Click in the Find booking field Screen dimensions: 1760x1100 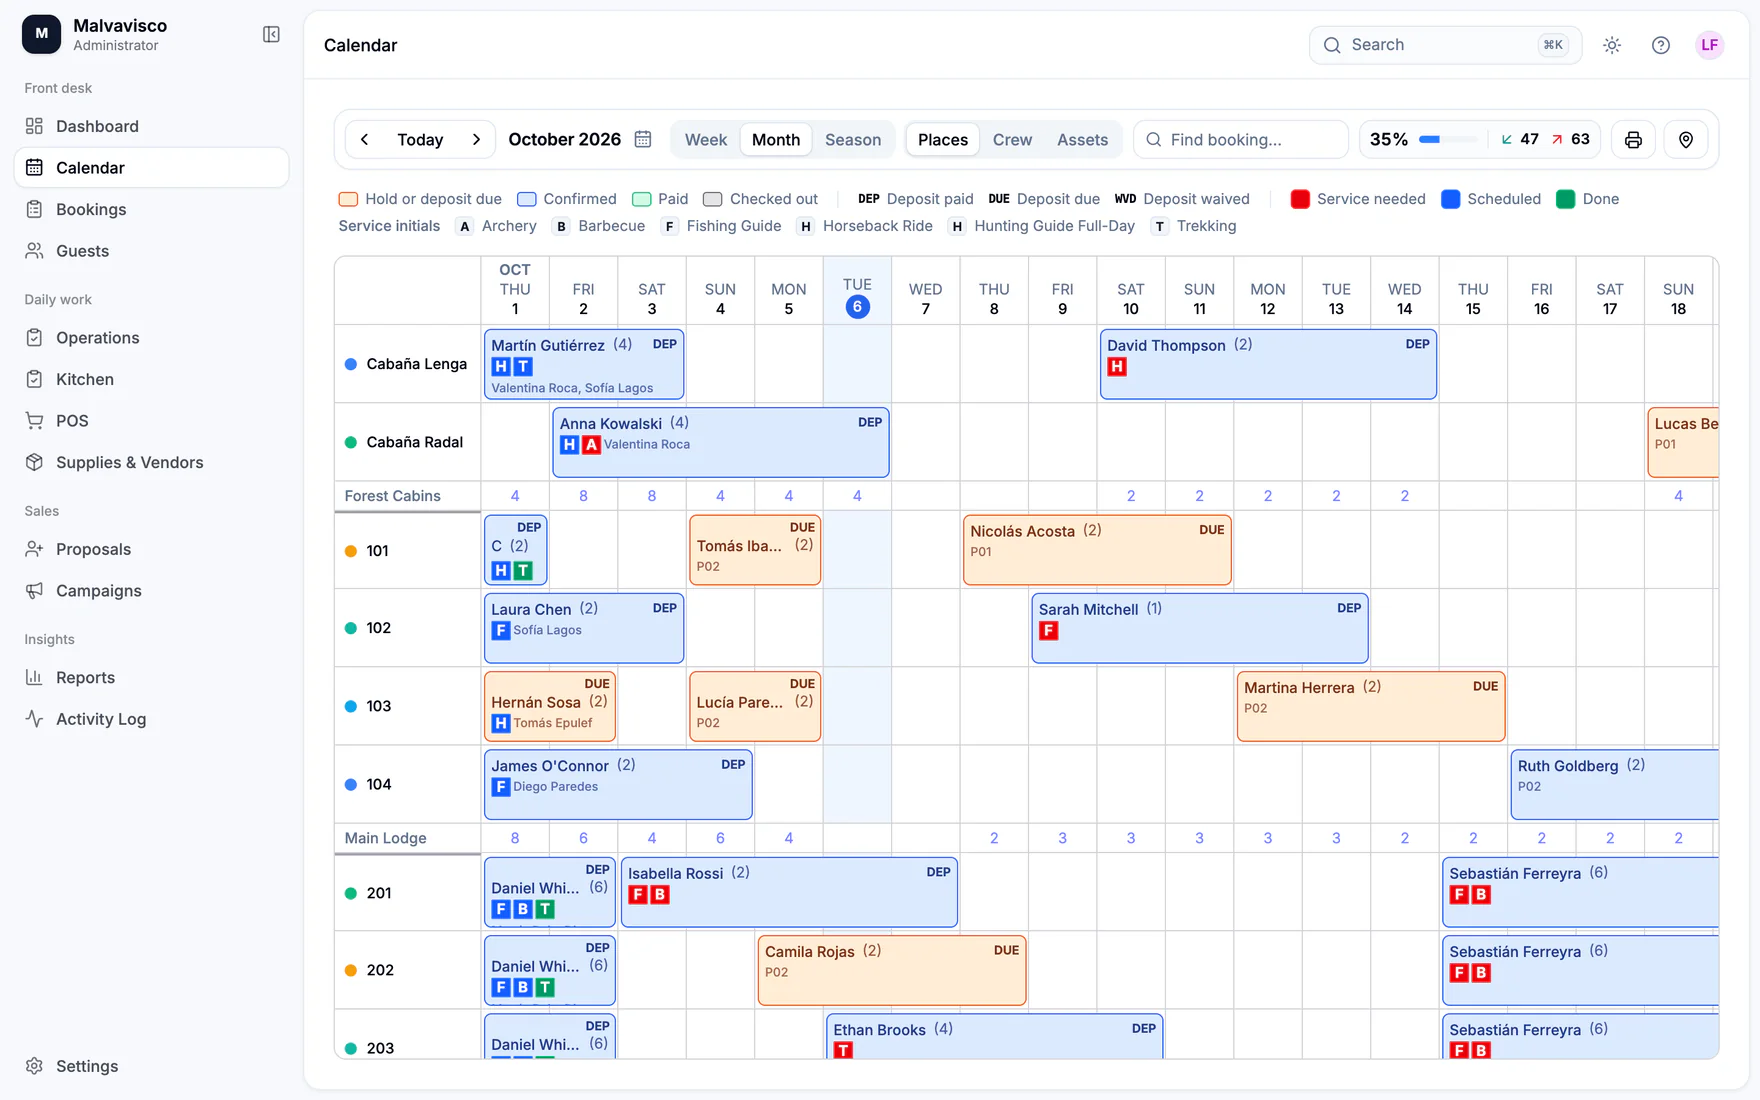tap(1241, 140)
